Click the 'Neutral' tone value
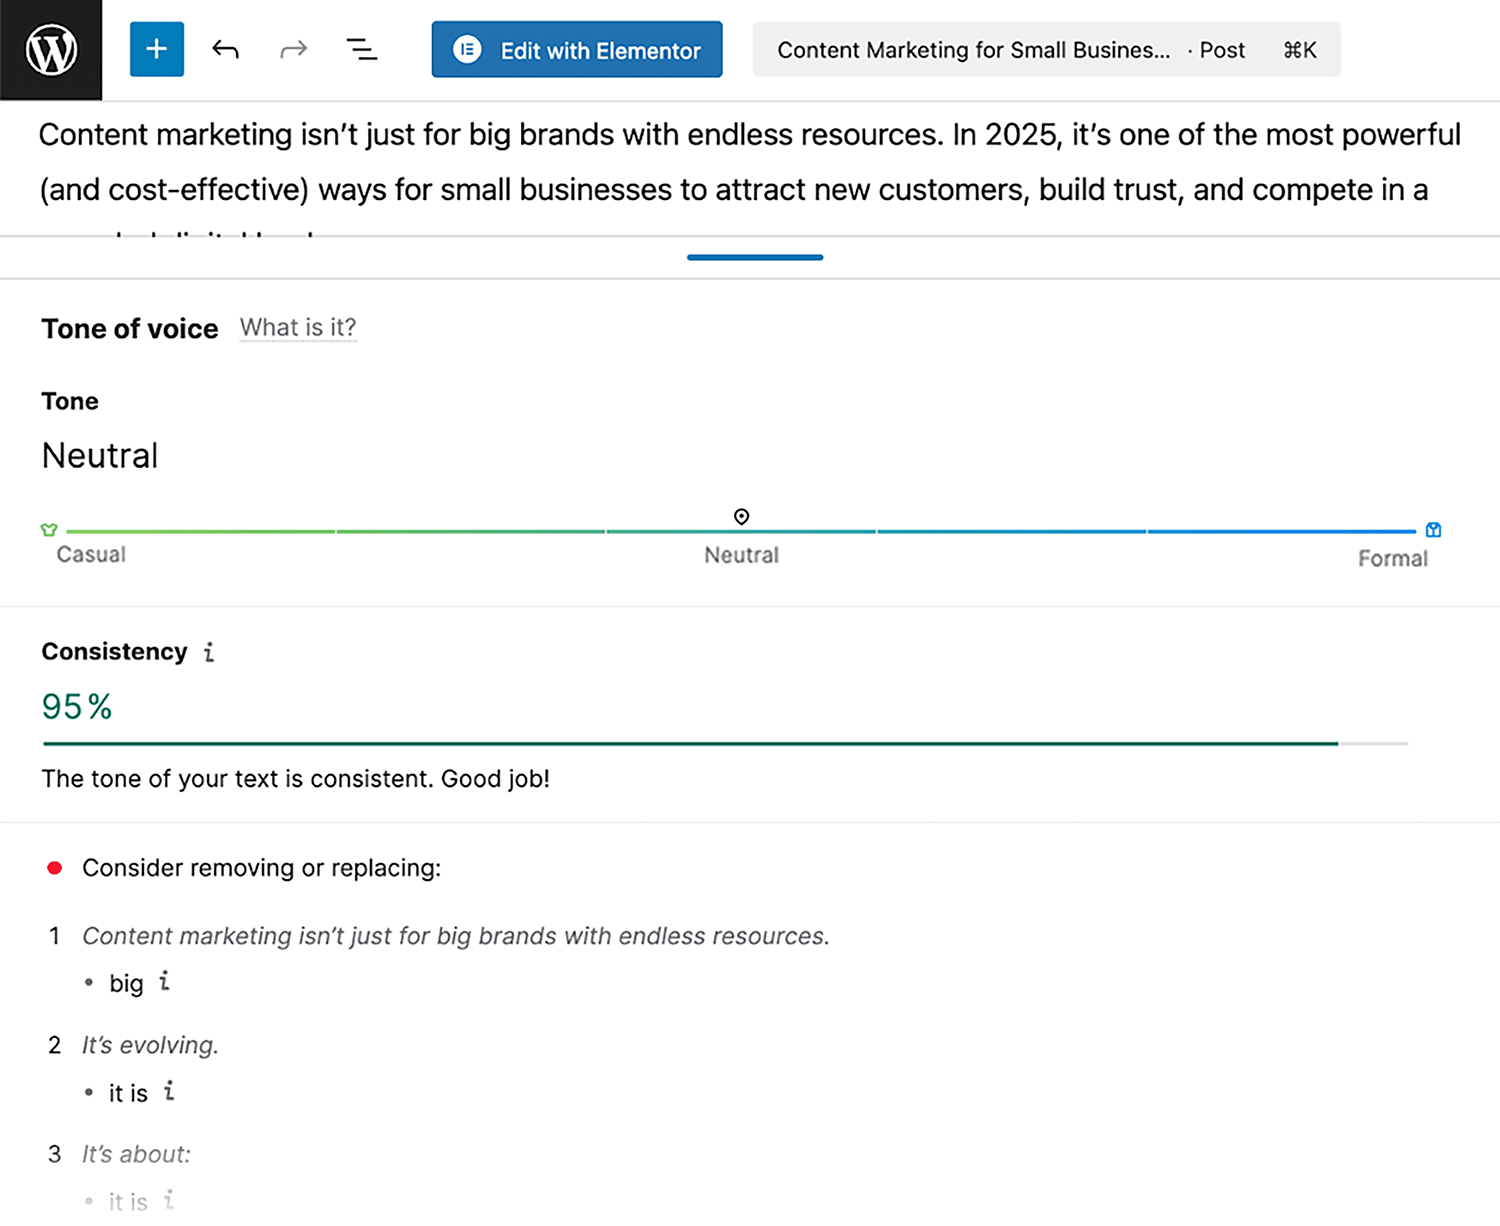This screenshot has width=1500, height=1226. (100, 456)
